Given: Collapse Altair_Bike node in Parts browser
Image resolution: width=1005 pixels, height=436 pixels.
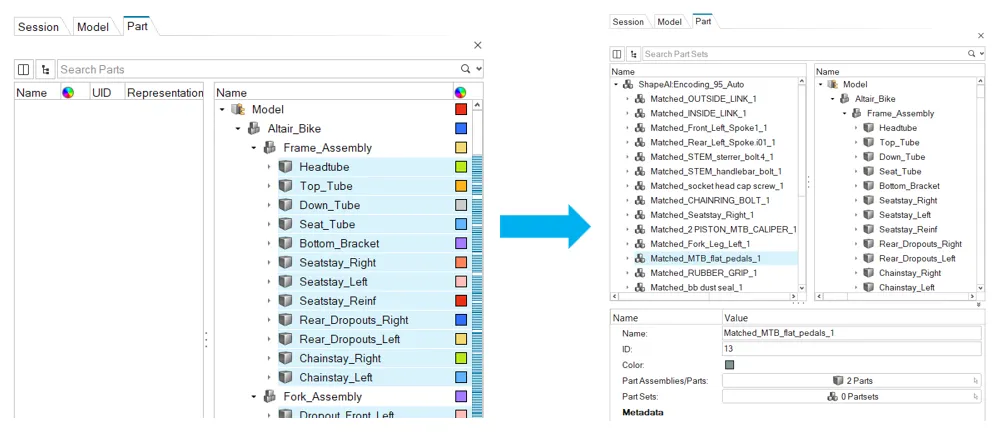Looking at the screenshot, I should click(x=238, y=129).
